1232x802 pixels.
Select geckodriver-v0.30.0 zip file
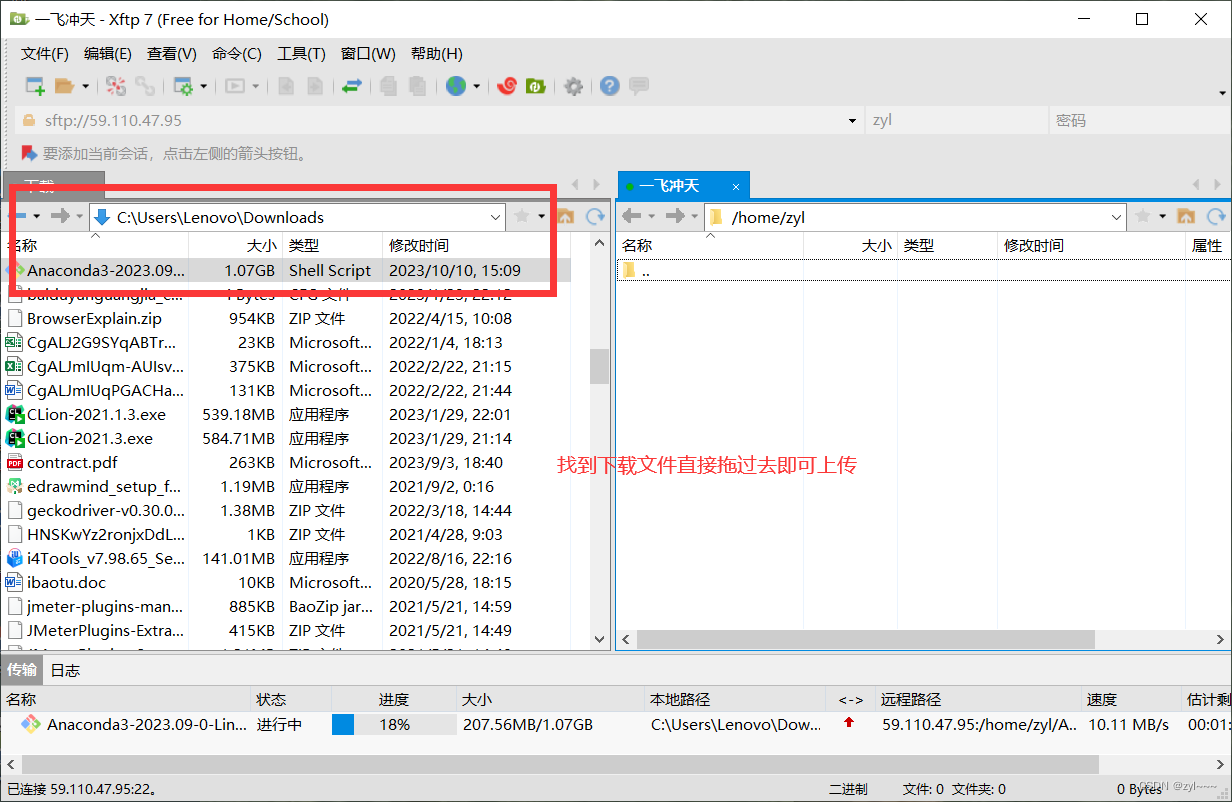coord(105,511)
